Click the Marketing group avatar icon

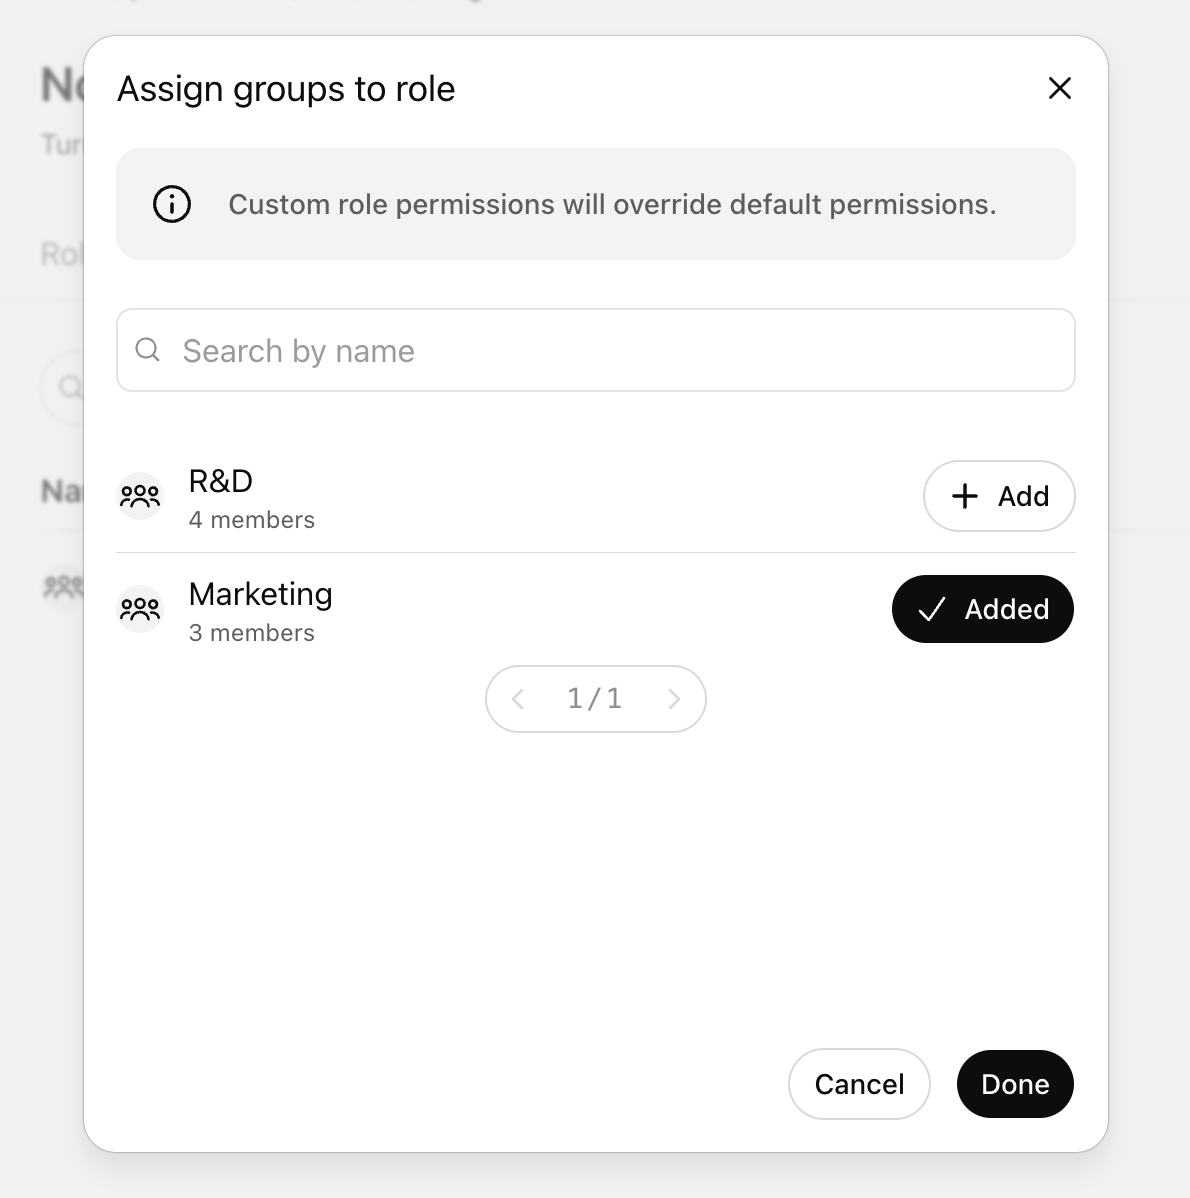point(140,609)
